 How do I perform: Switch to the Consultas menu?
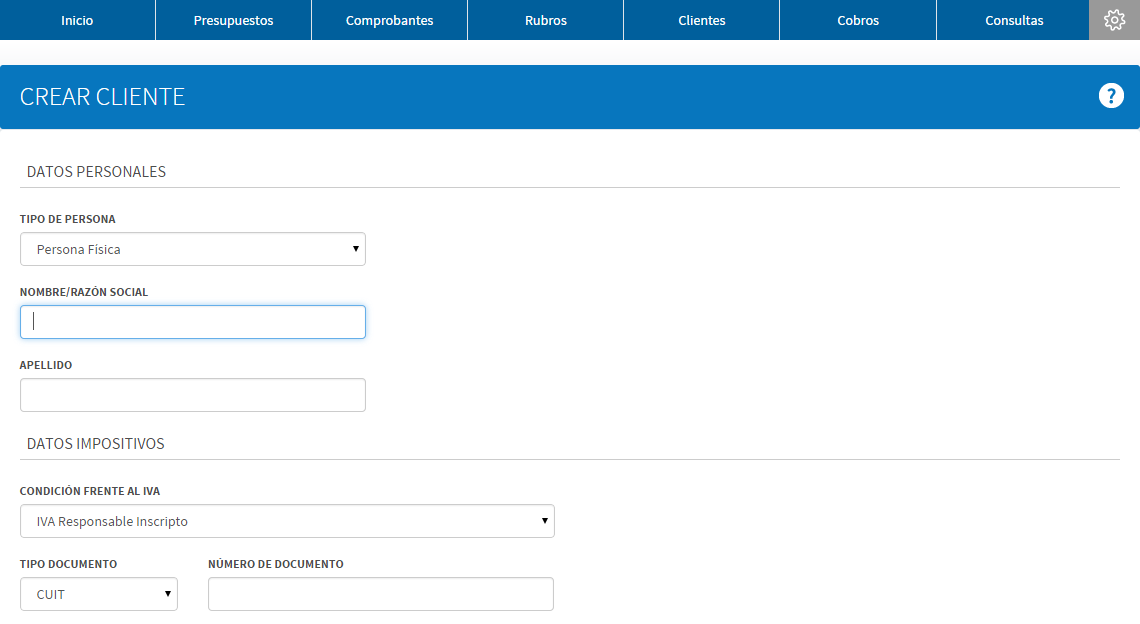[x=1013, y=20]
